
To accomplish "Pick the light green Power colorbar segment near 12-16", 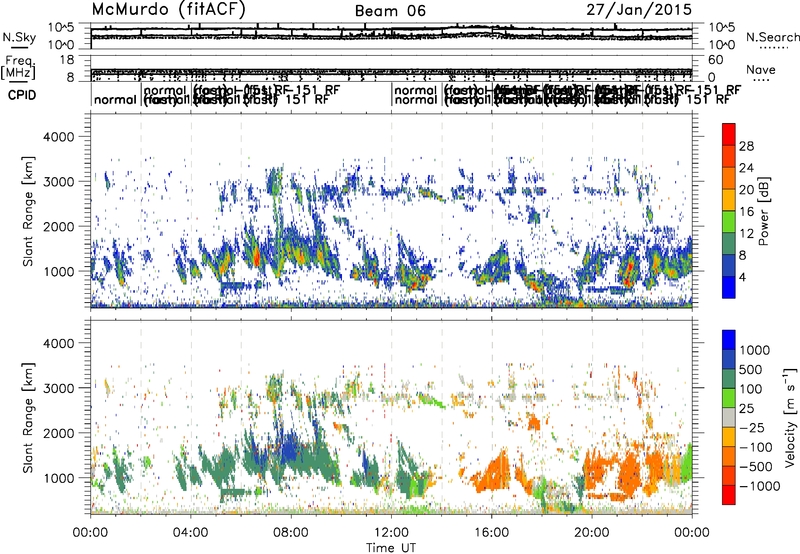I will 729,222.
